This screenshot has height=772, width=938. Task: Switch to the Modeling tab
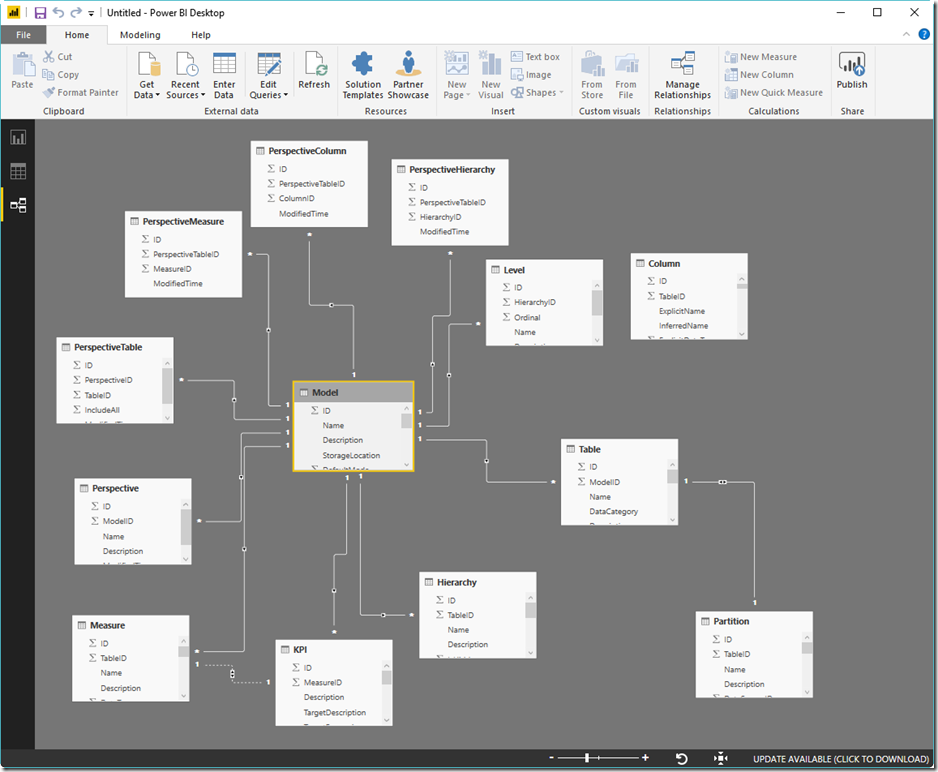tap(140, 35)
